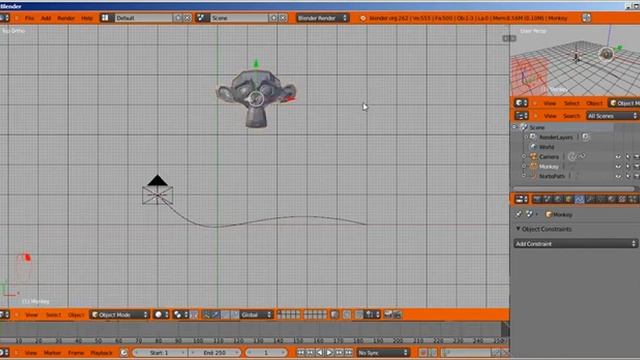Open the Render menu
Screen dimensions: 640x360
[x=66, y=18]
